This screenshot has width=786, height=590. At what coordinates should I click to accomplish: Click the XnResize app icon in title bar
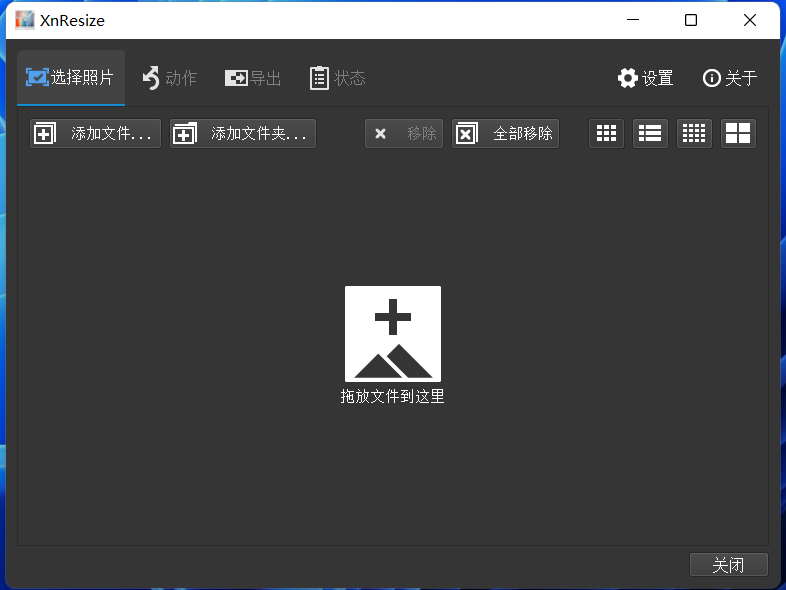(x=24, y=20)
